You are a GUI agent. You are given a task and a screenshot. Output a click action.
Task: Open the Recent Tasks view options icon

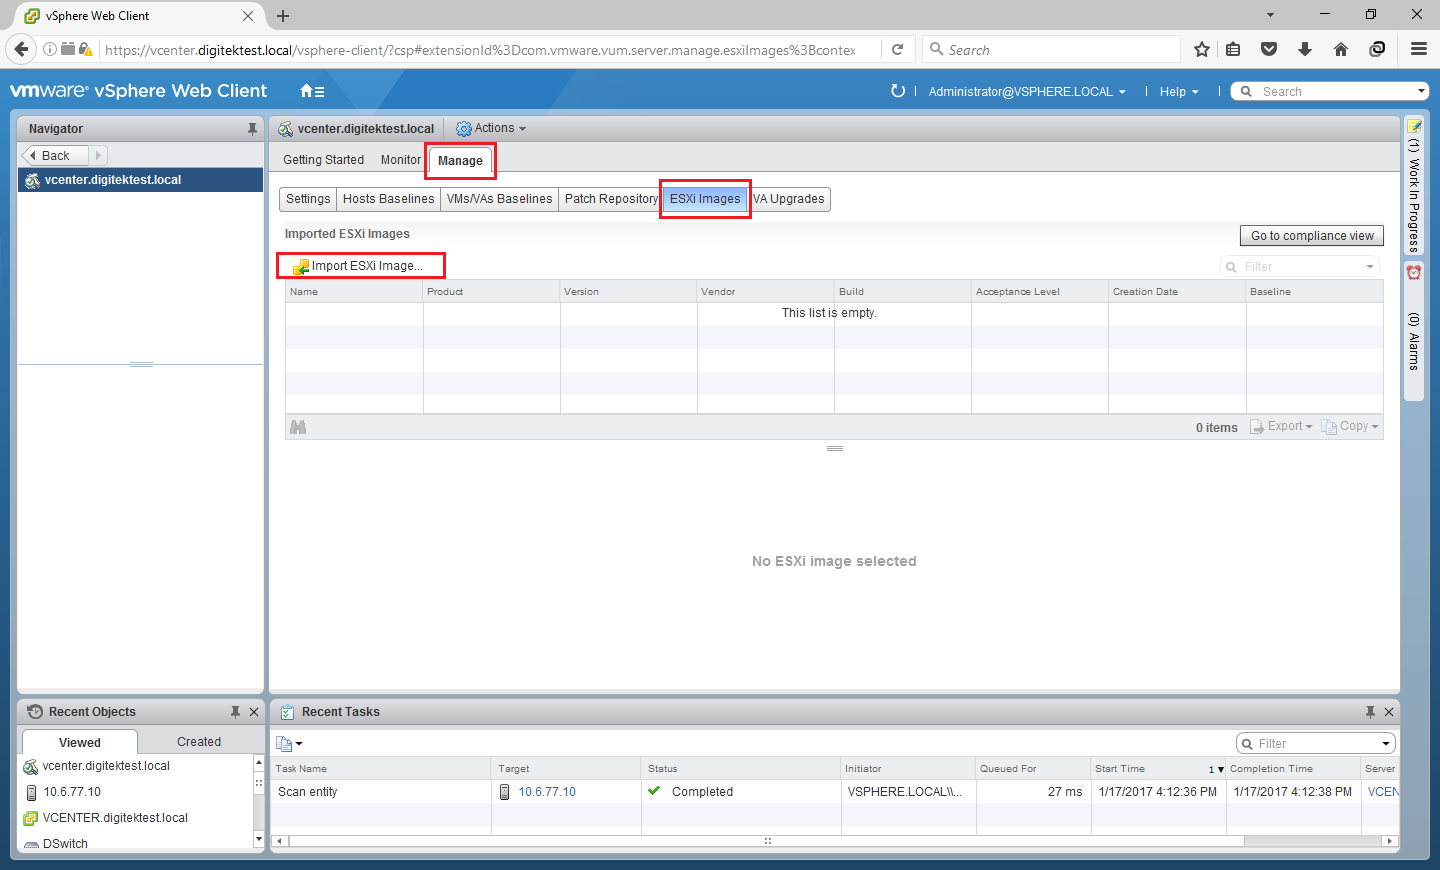point(289,744)
